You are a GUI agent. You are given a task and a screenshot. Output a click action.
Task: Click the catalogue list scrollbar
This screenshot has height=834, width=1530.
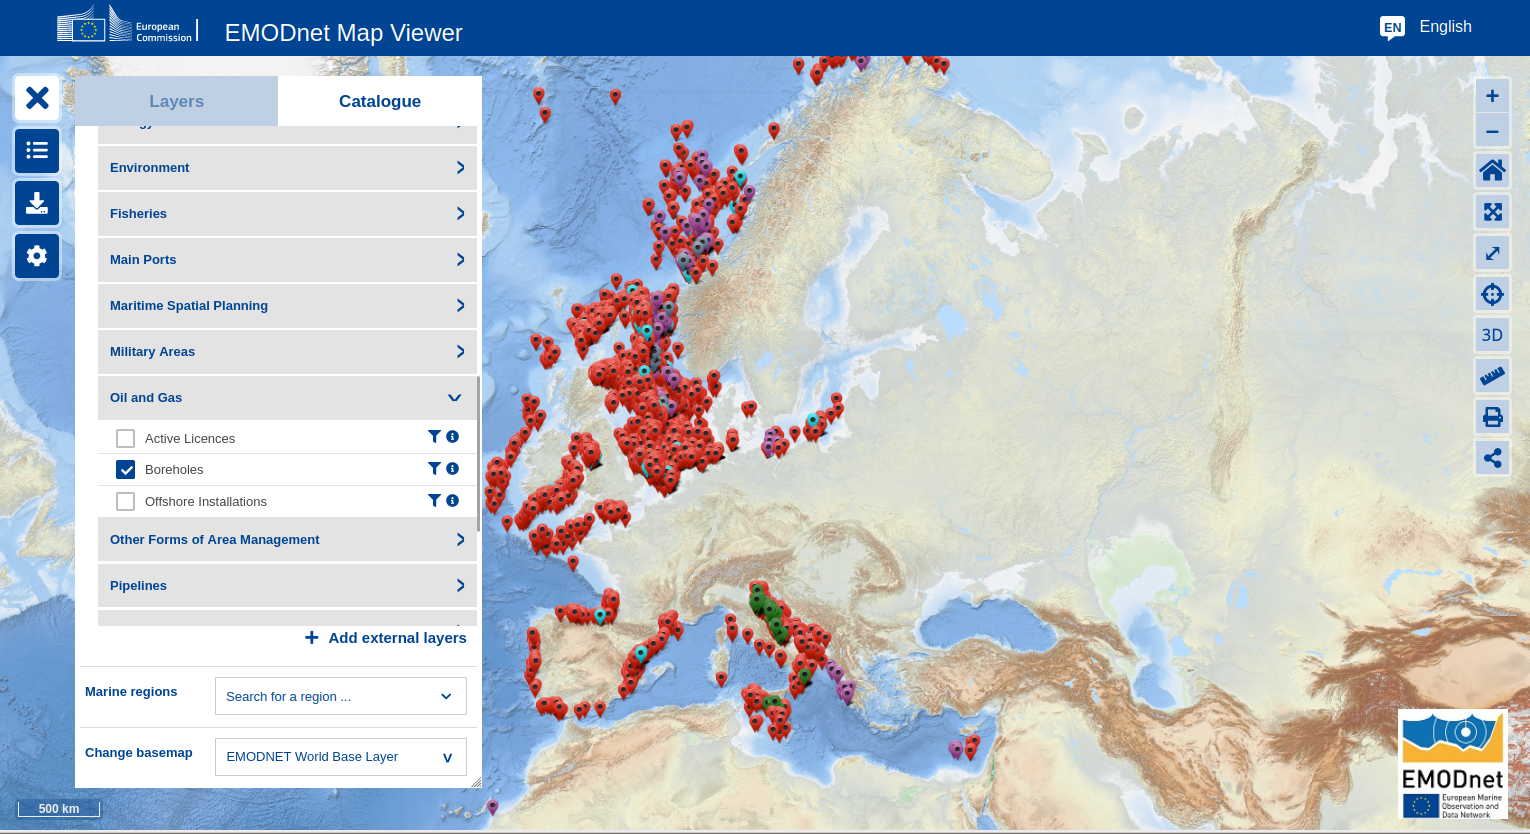point(479,453)
